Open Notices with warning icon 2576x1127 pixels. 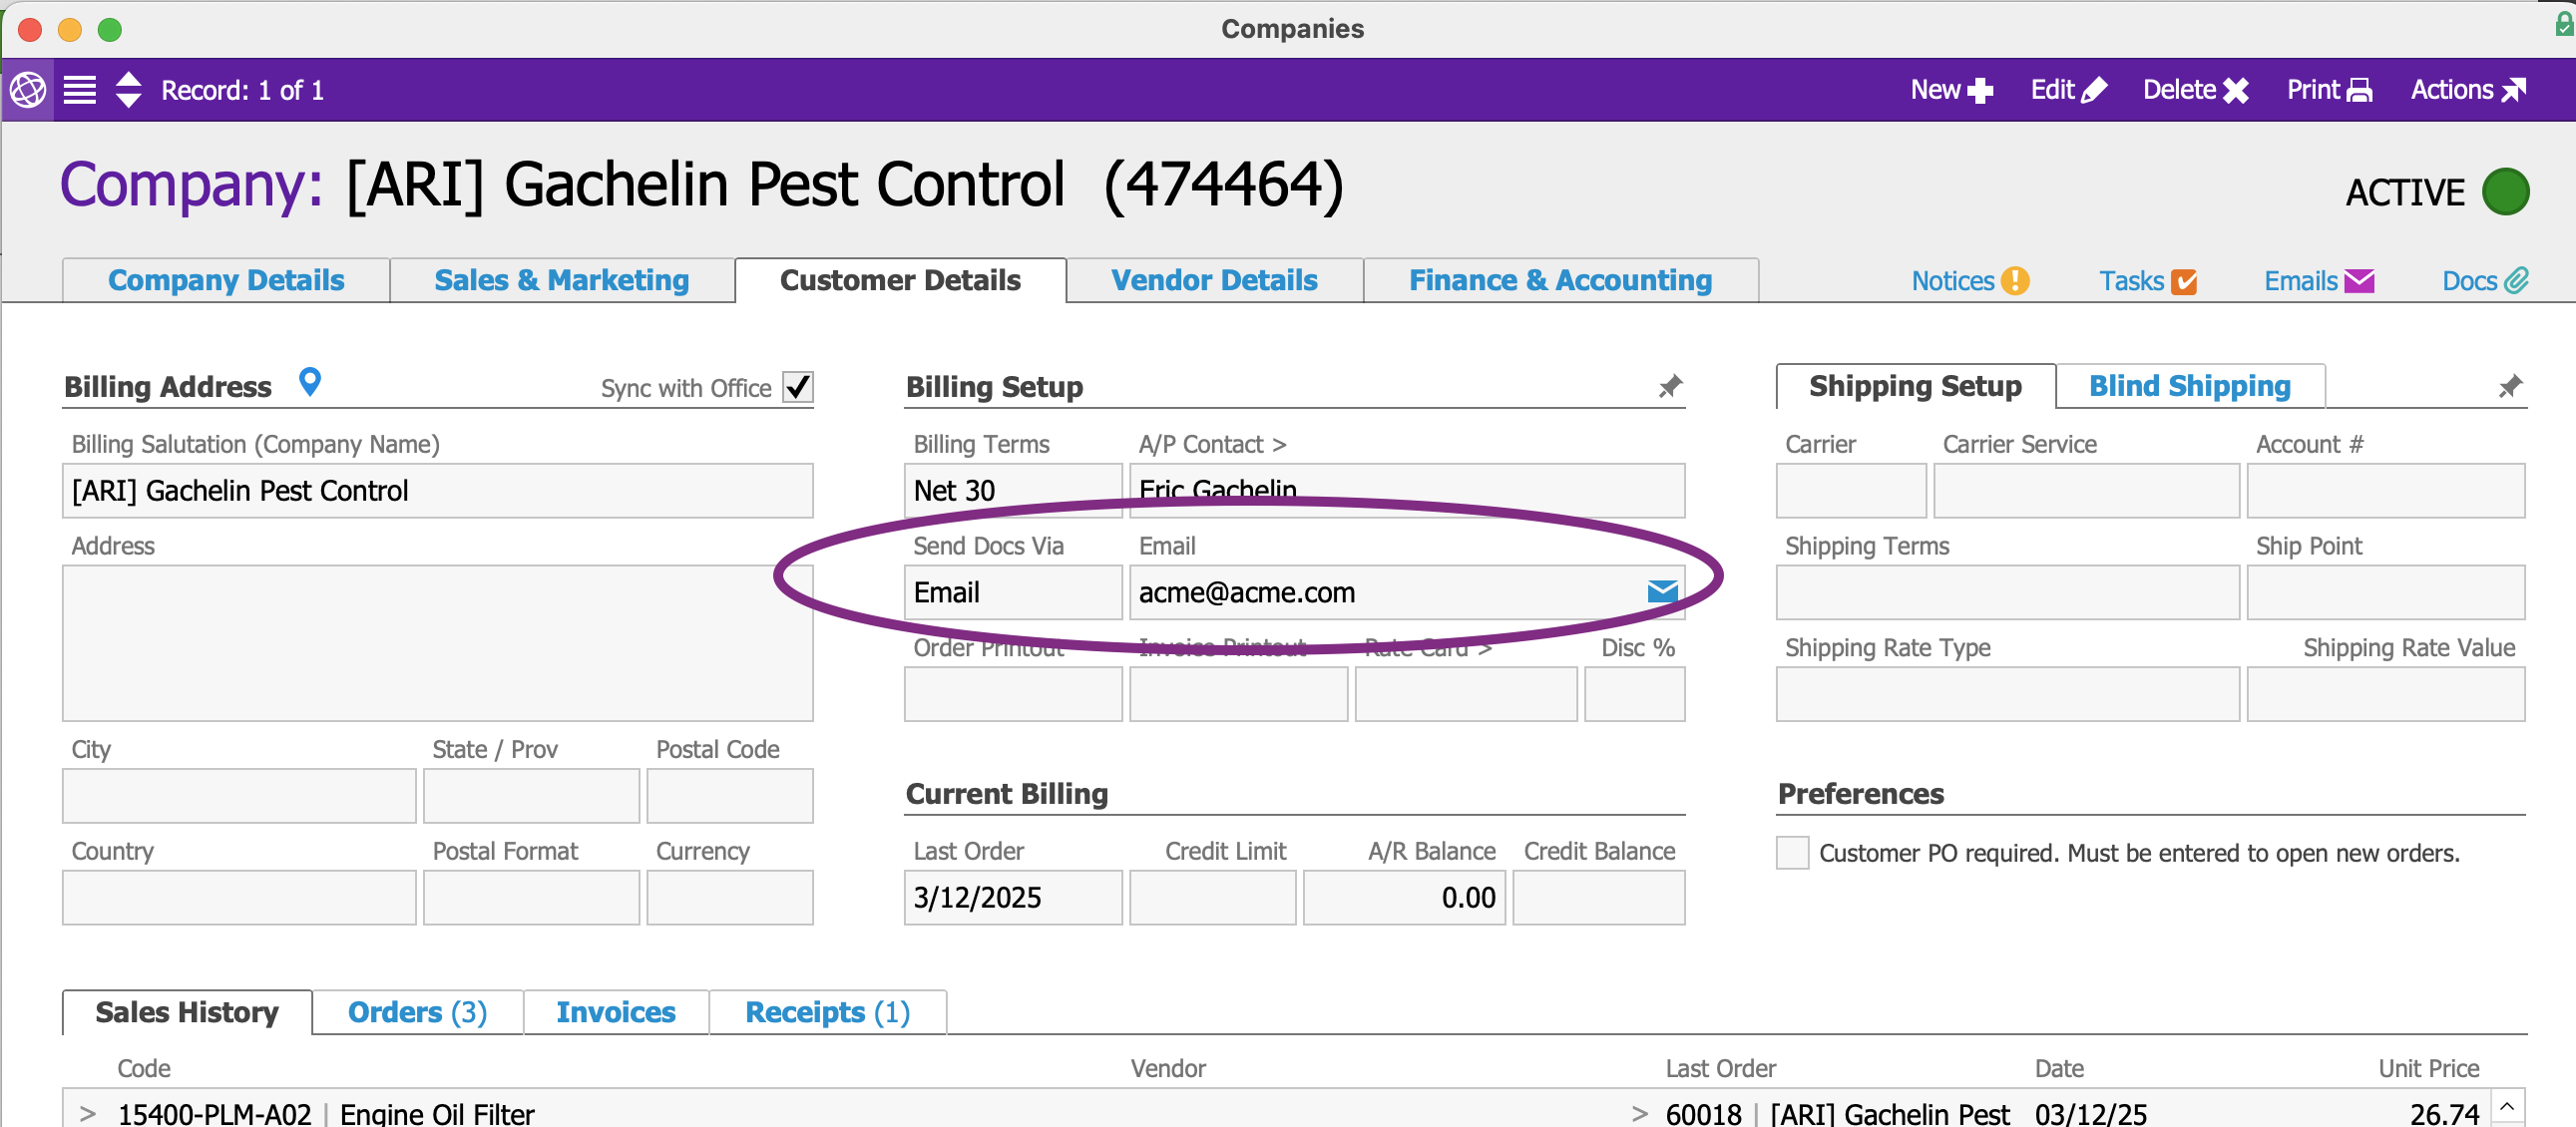[x=1969, y=281]
